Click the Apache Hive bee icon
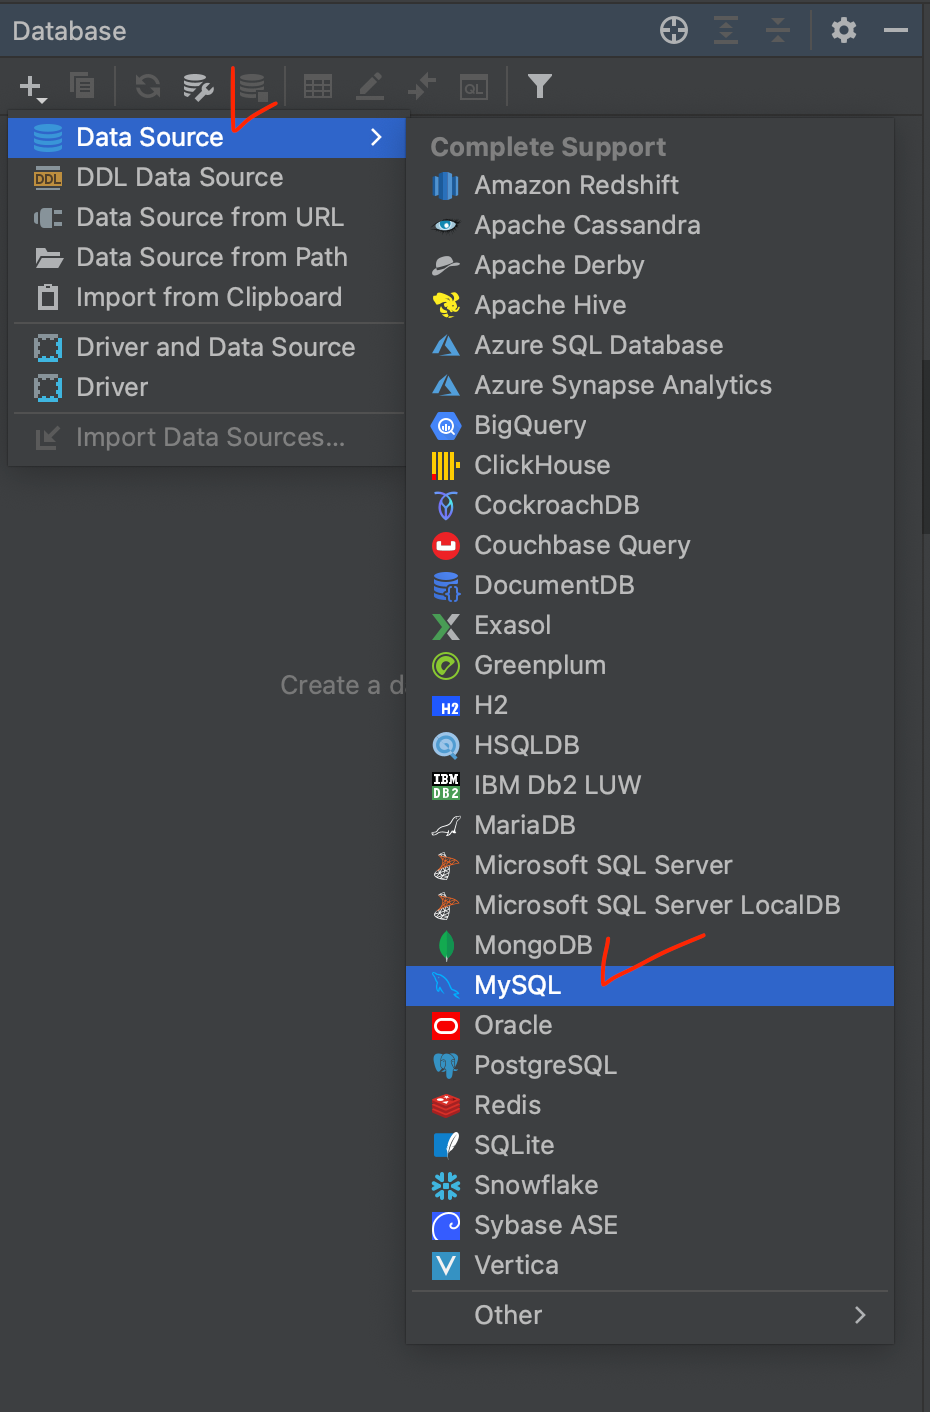This screenshot has width=930, height=1412. [x=446, y=304]
